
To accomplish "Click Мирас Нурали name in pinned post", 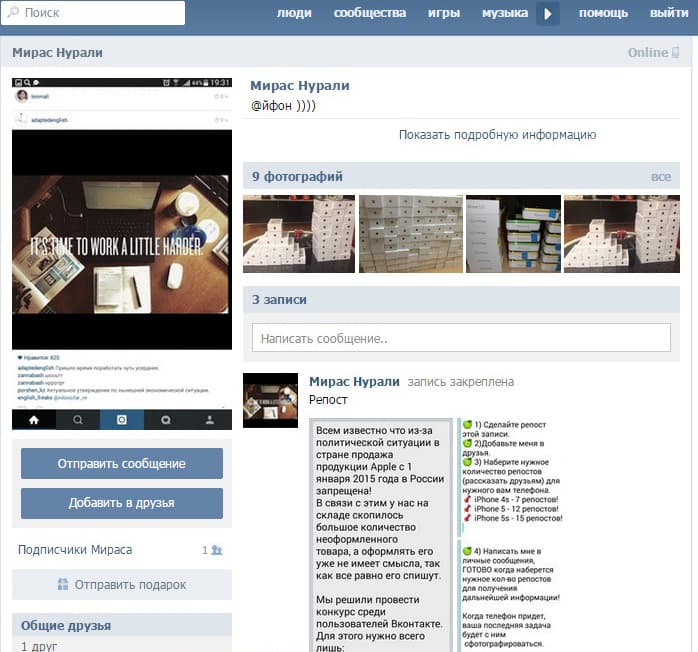I will [x=354, y=382].
